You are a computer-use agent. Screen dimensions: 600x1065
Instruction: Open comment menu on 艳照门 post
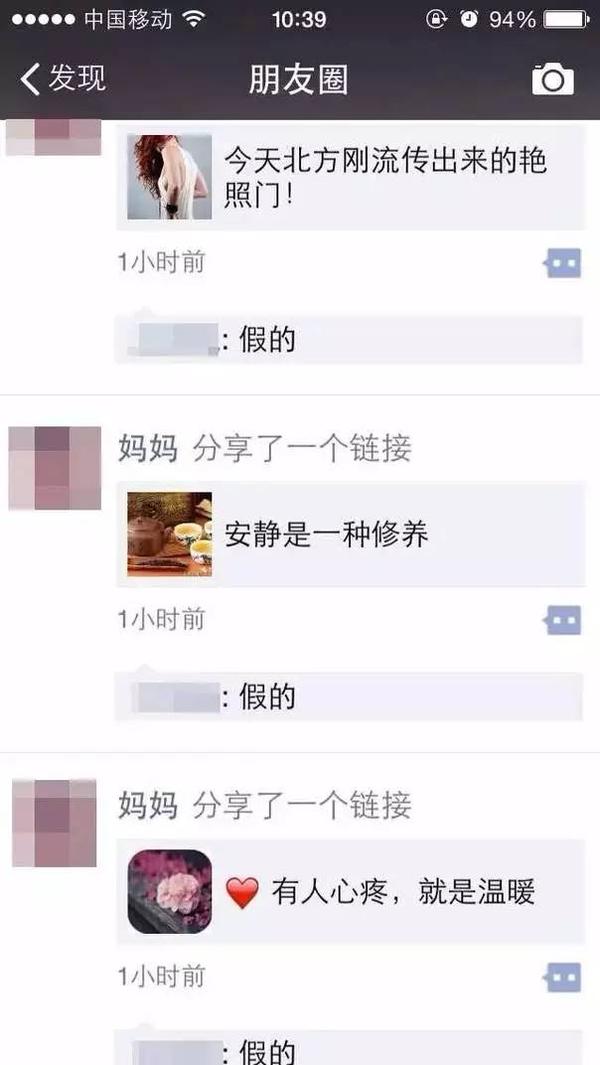(563, 263)
